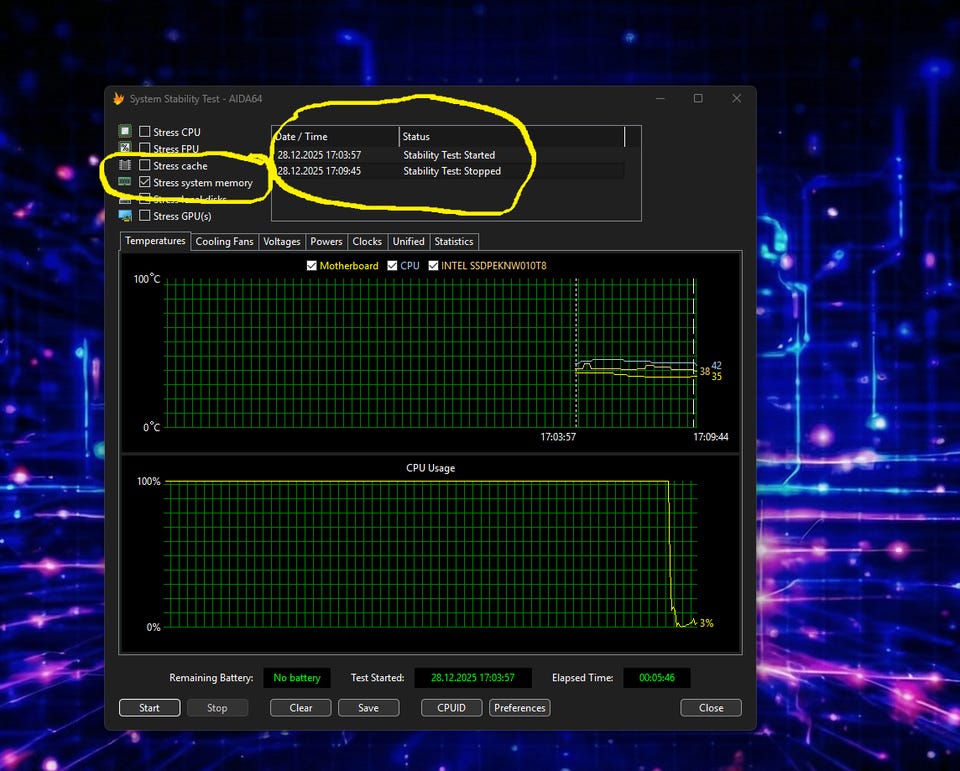
Task: Go to the Statistics tab
Action: (453, 242)
